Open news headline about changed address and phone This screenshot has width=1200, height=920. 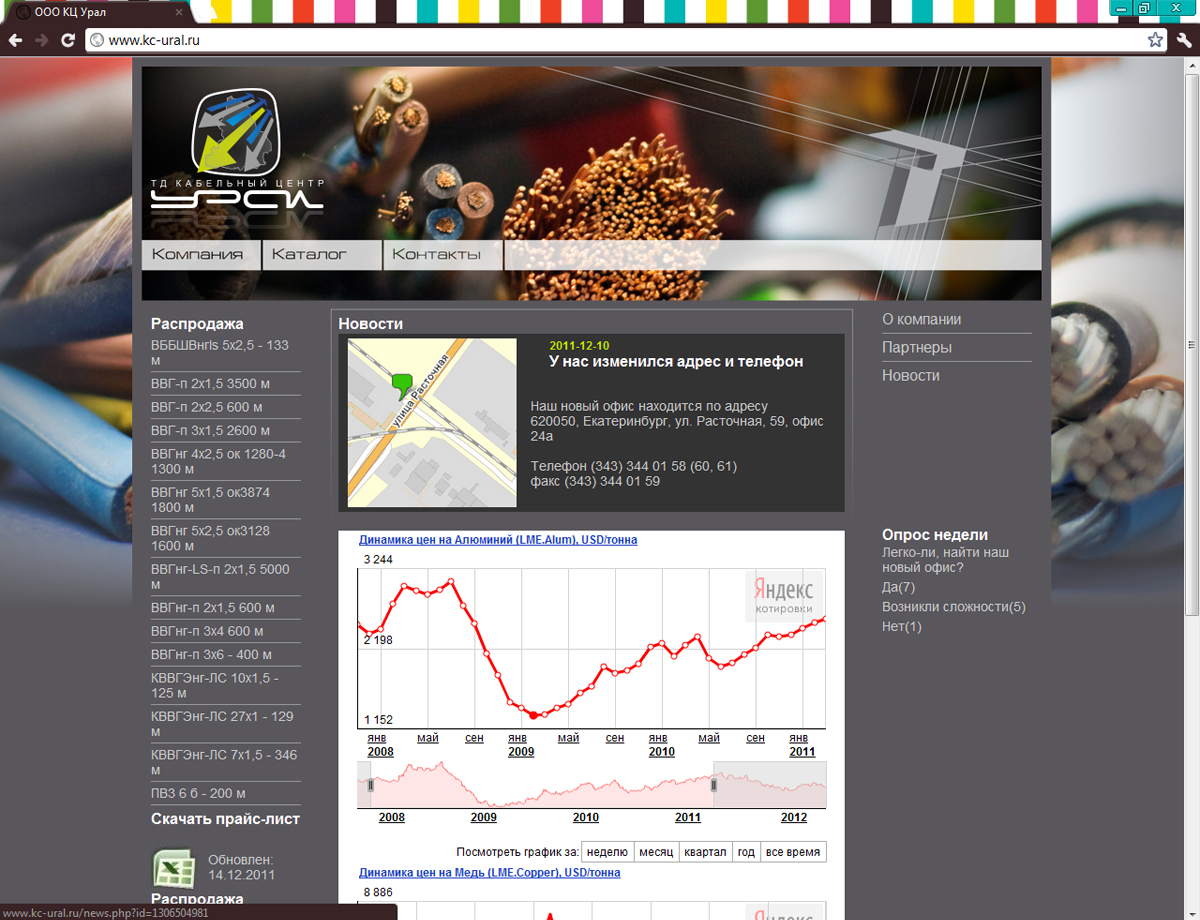(676, 362)
